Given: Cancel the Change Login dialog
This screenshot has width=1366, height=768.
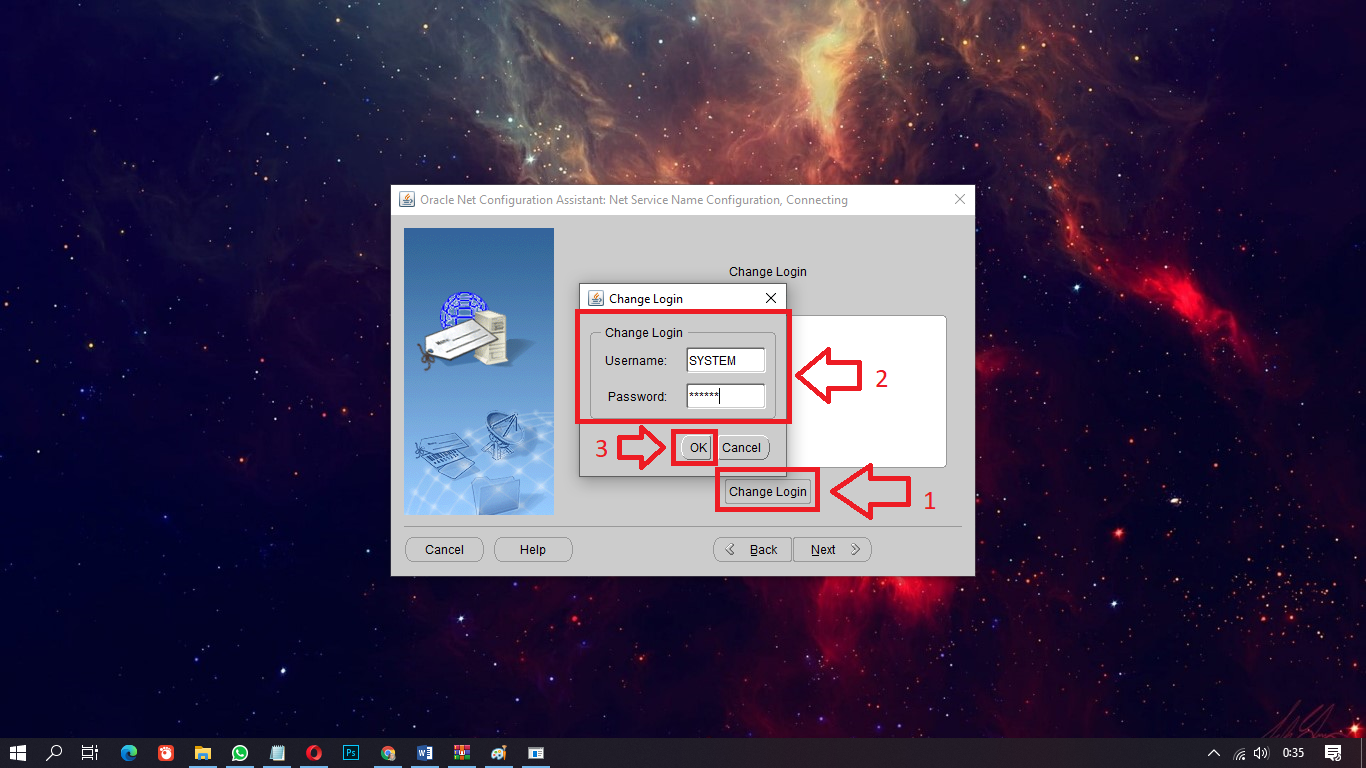Looking at the screenshot, I should pyautogui.click(x=742, y=448).
